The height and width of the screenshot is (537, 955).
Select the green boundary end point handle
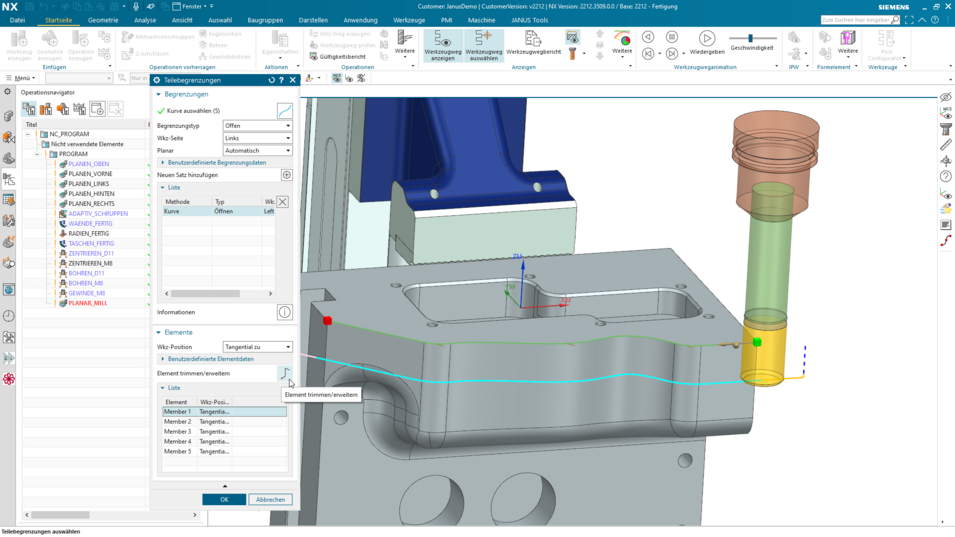757,343
